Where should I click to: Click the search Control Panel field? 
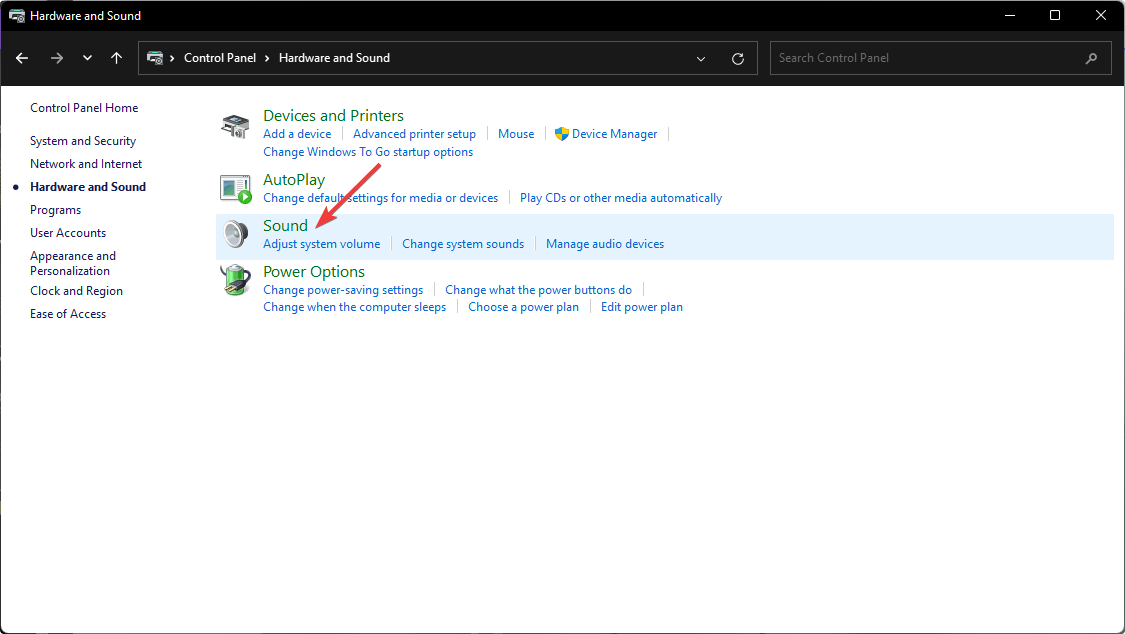click(941, 58)
